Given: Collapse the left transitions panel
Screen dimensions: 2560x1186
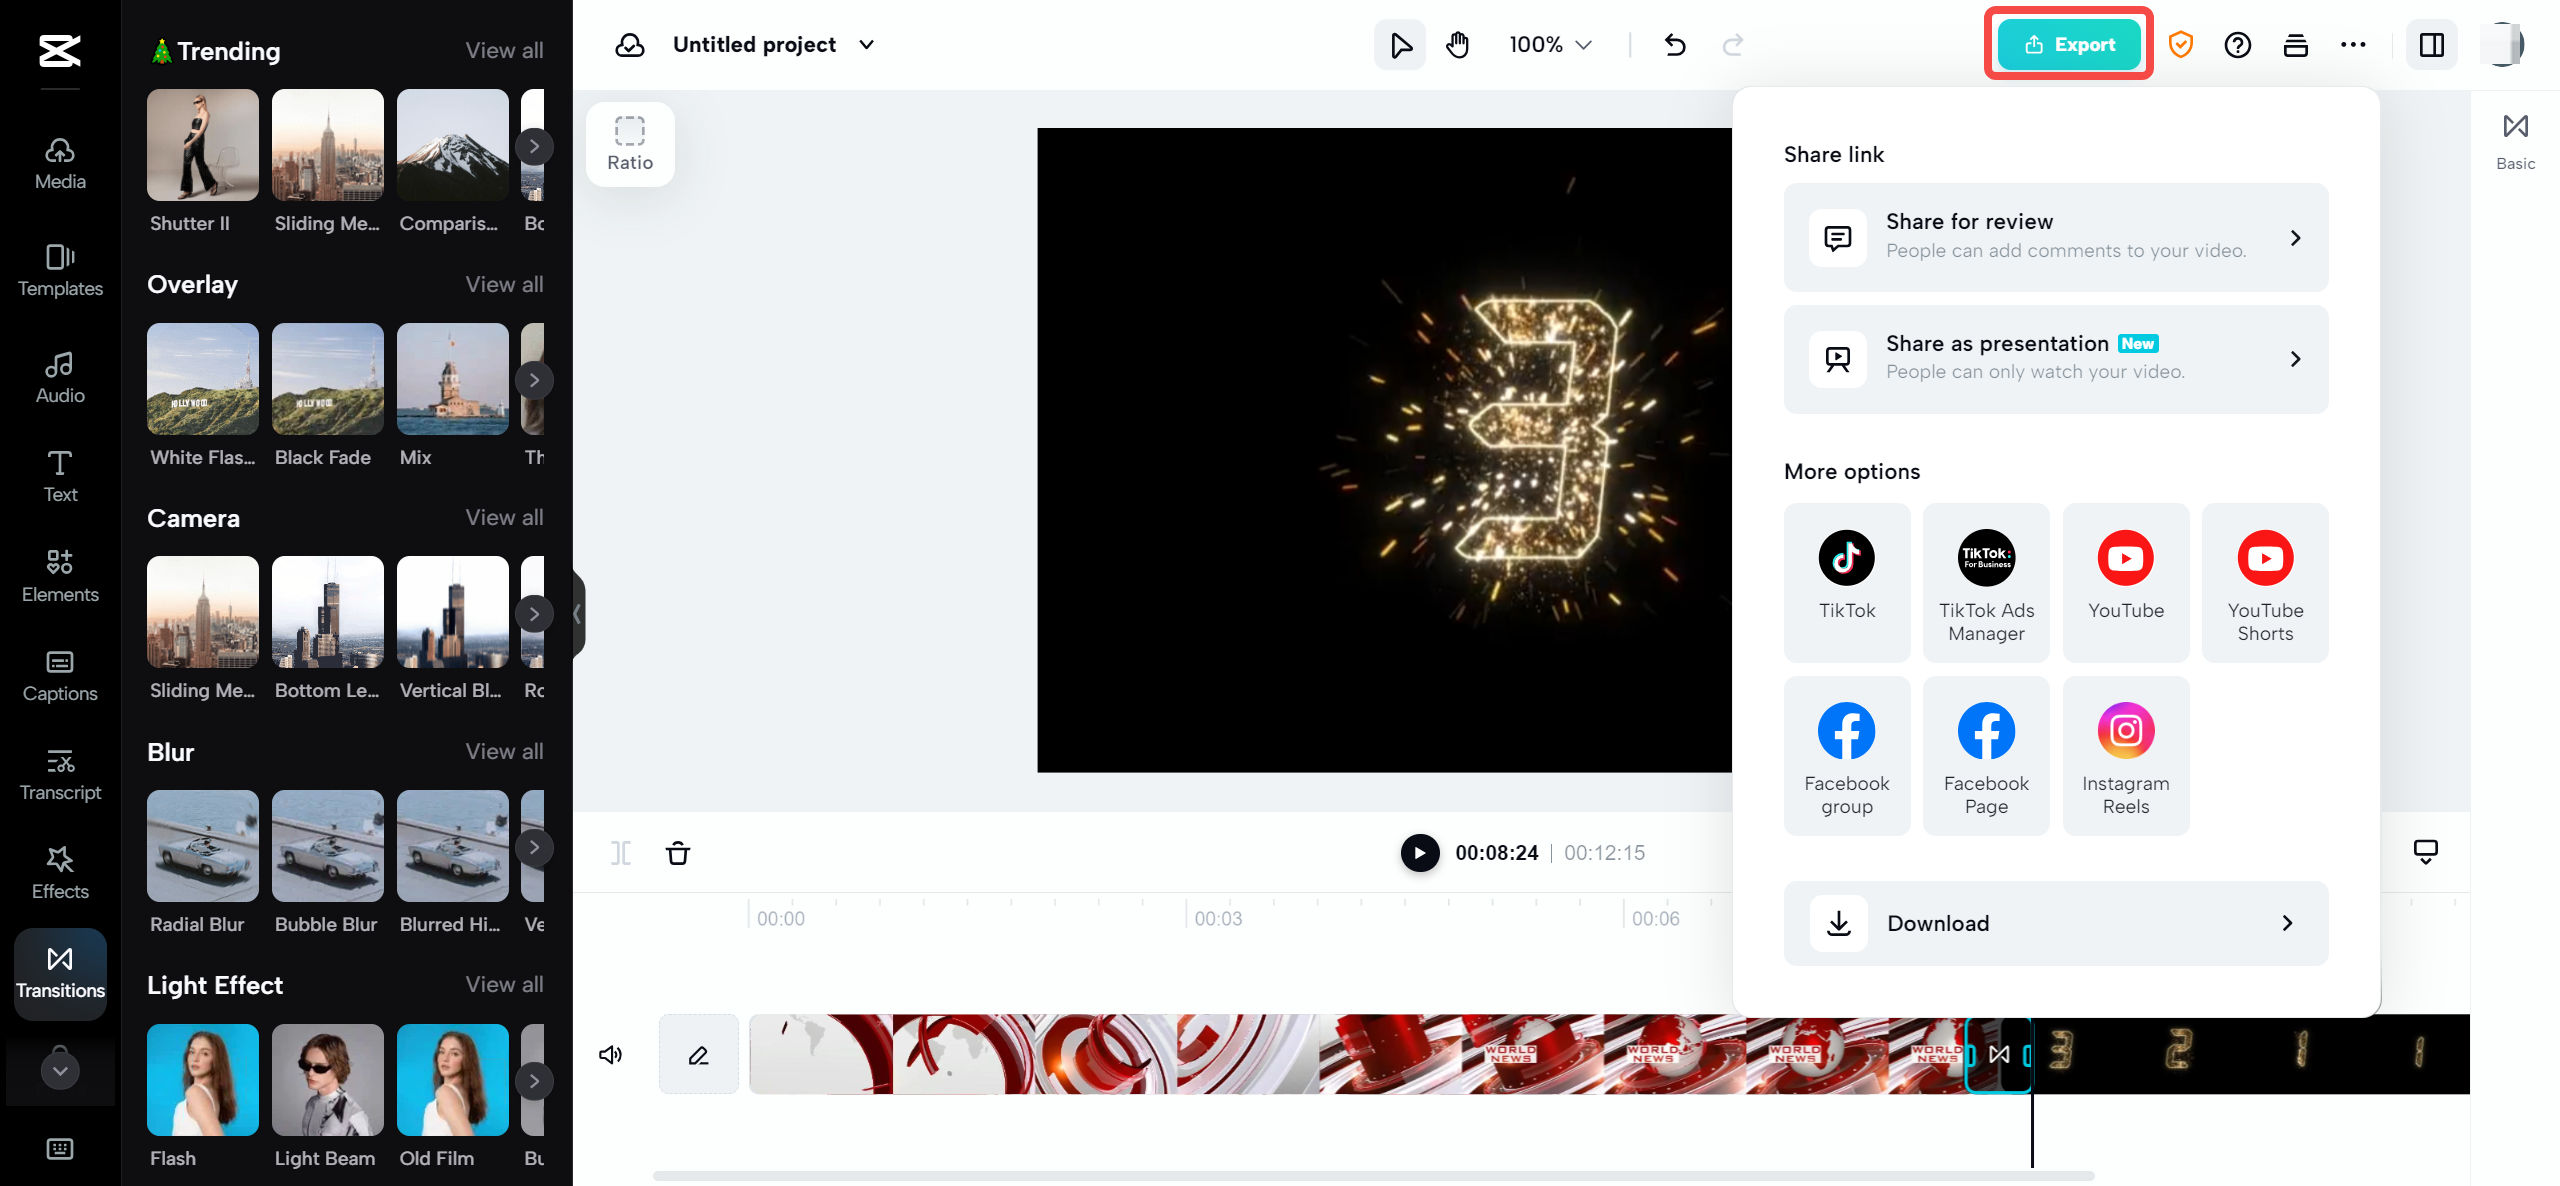Looking at the screenshot, I should 577,614.
